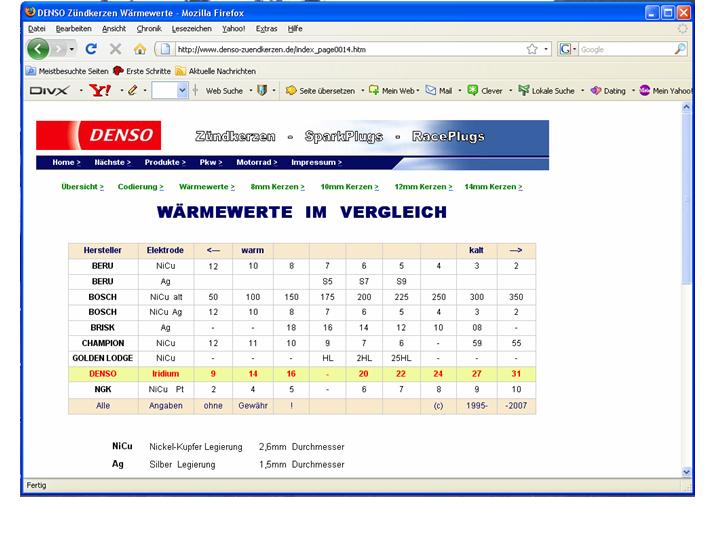Screen dimensions: 720x540
Task: Open the Datei menu
Action: pyautogui.click(x=36, y=28)
